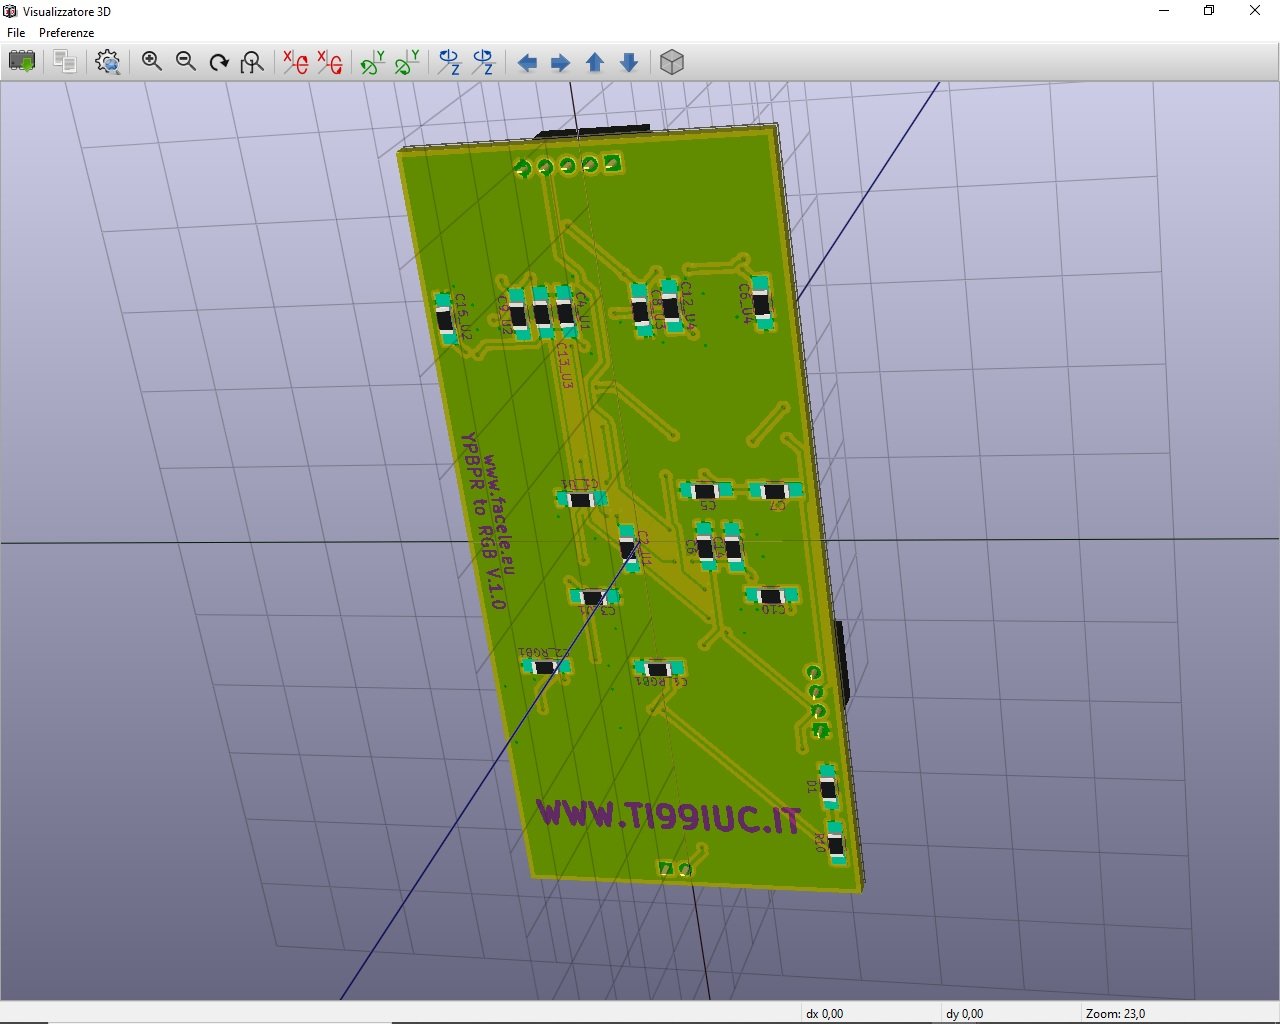Zoom in with magnifier plus icon
Screen dimensions: 1280x1024
pyautogui.click(x=152, y=62)
